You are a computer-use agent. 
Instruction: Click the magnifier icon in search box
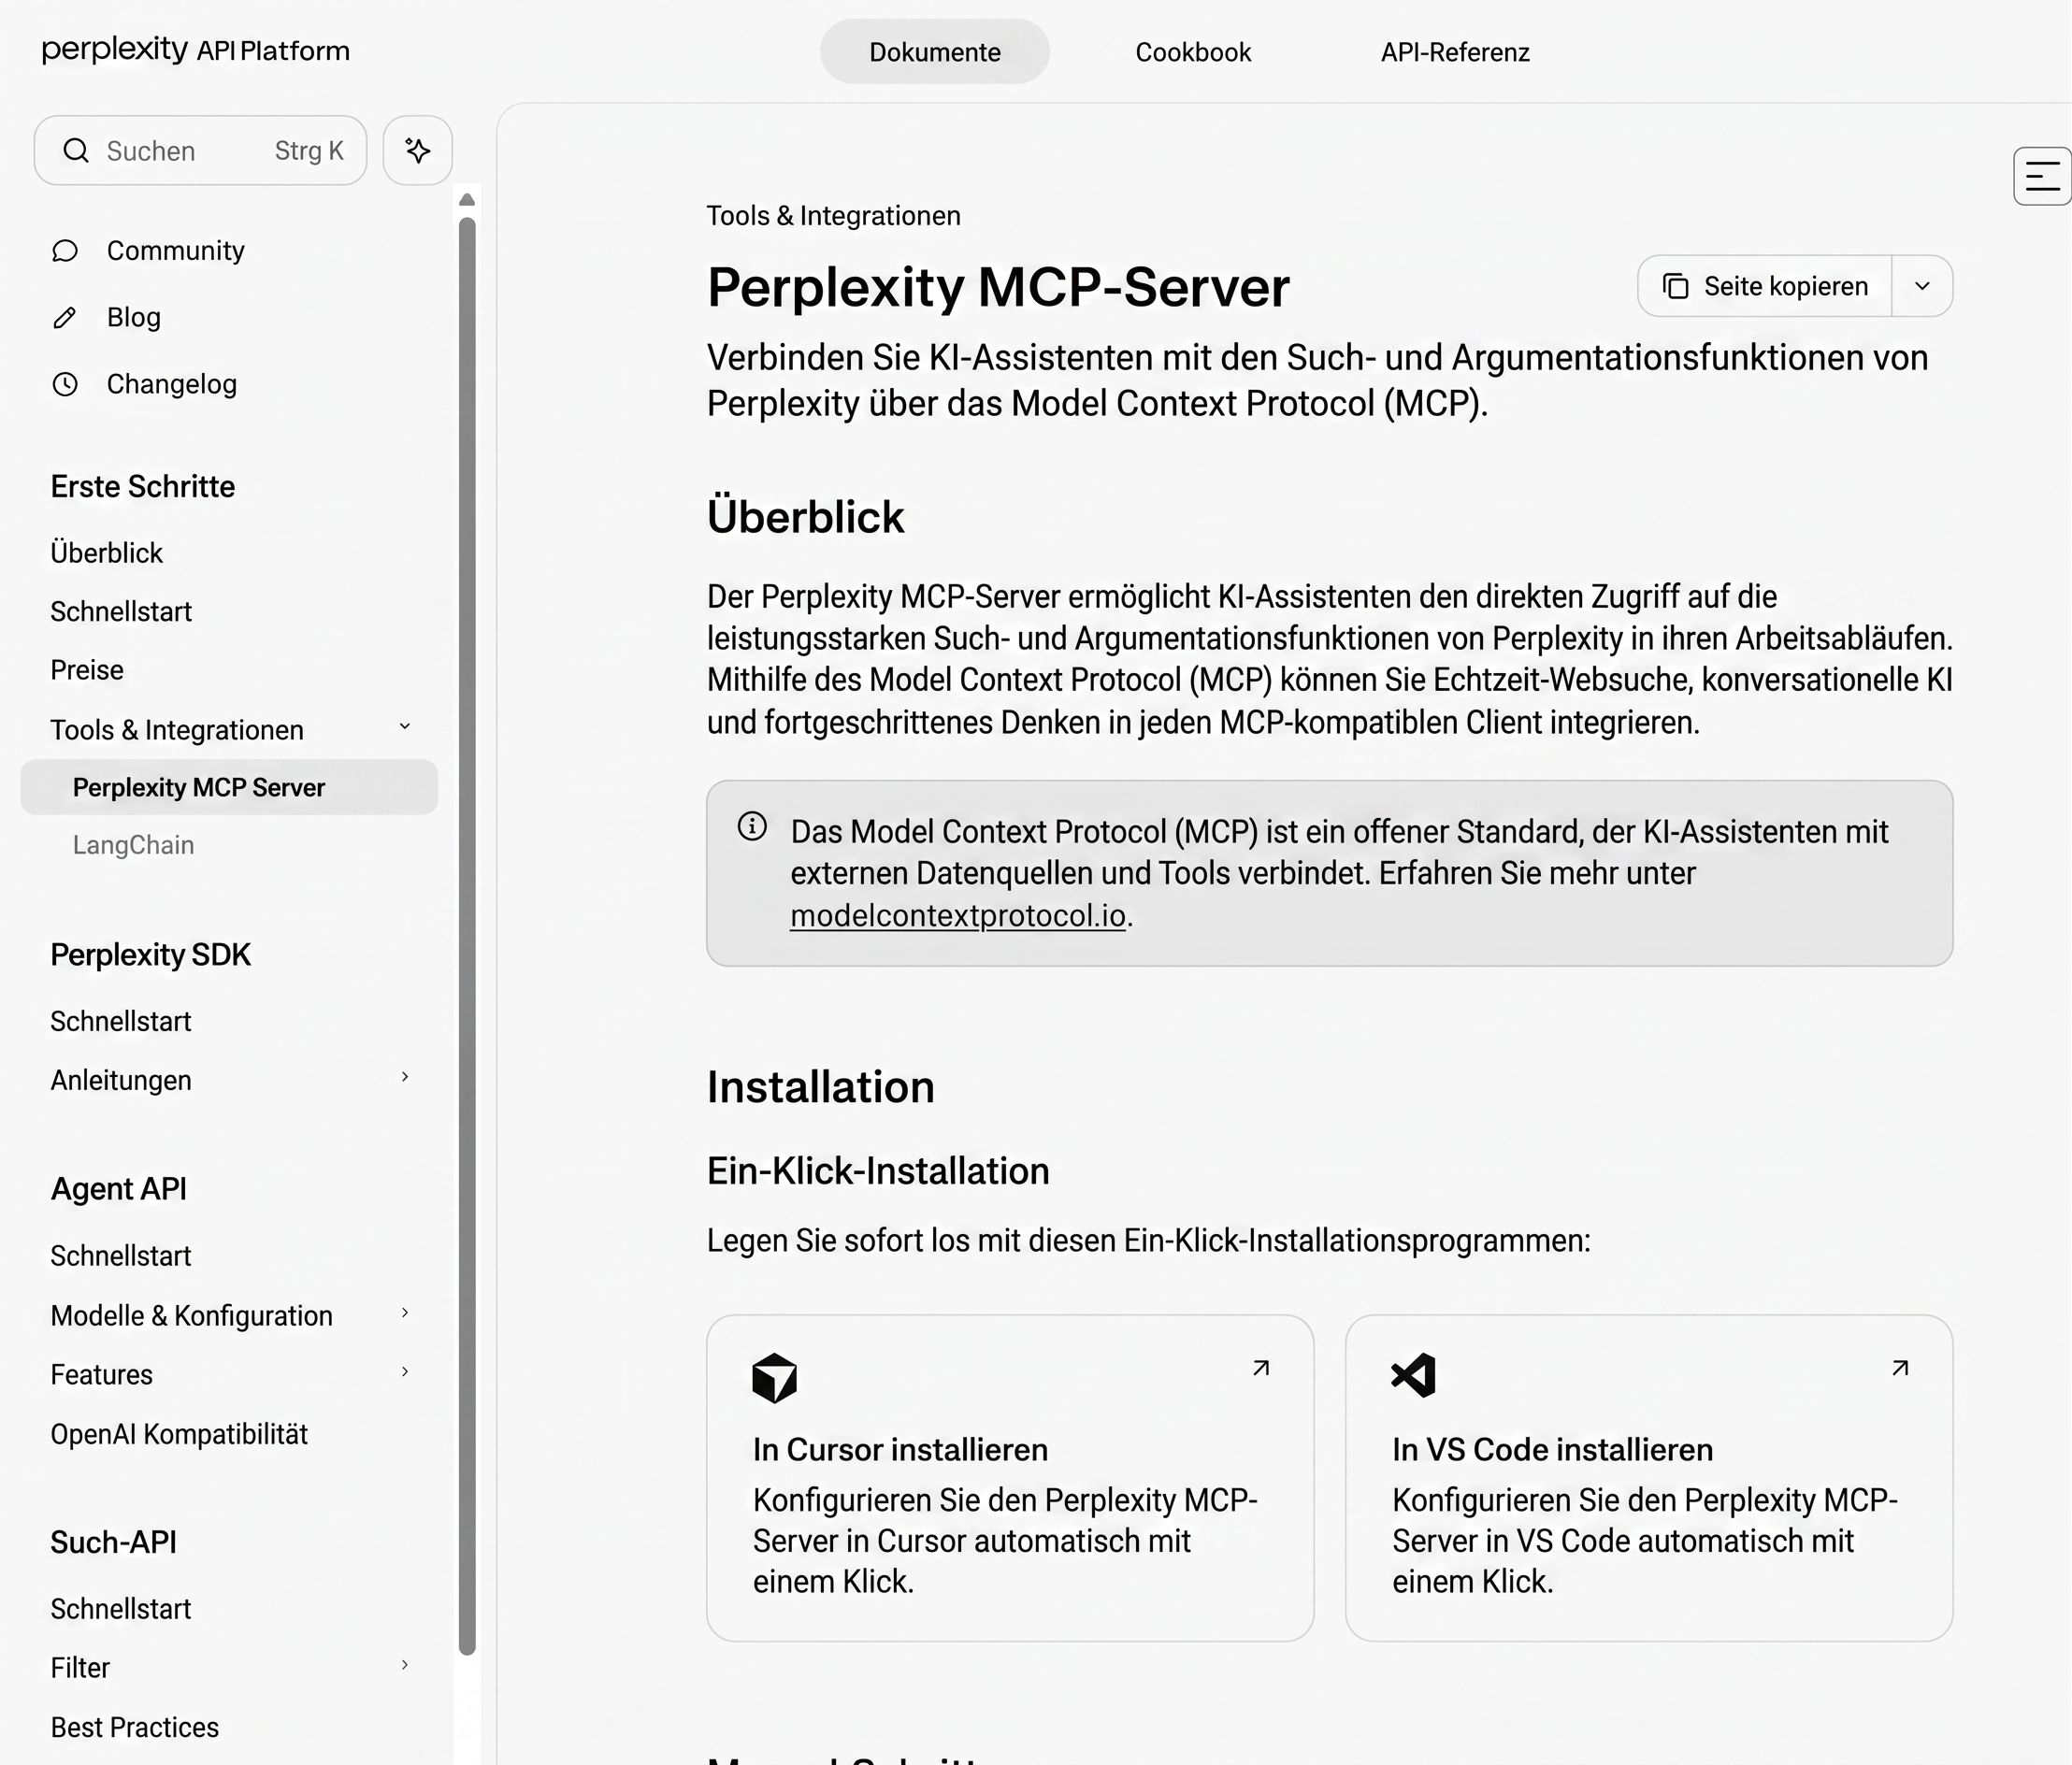point(76,151)
